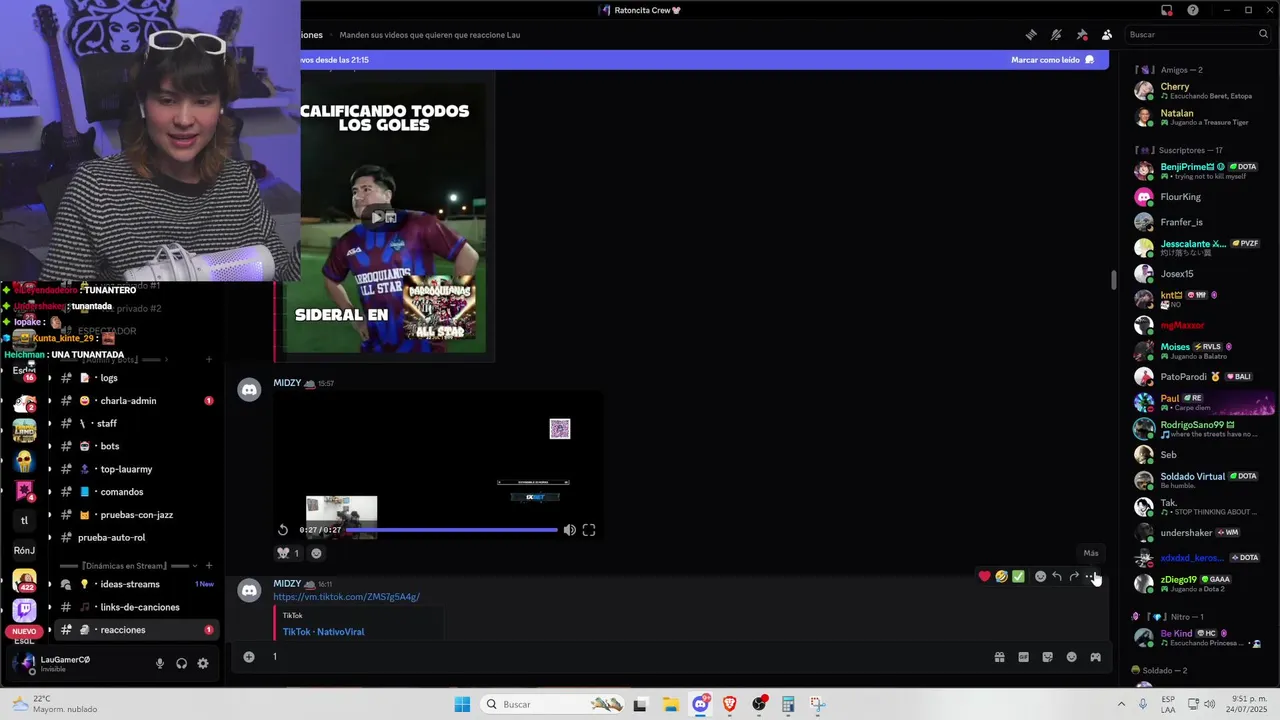1280x720 pixels.
Task: Open the sticker picker
Action: click(1047, 657)
